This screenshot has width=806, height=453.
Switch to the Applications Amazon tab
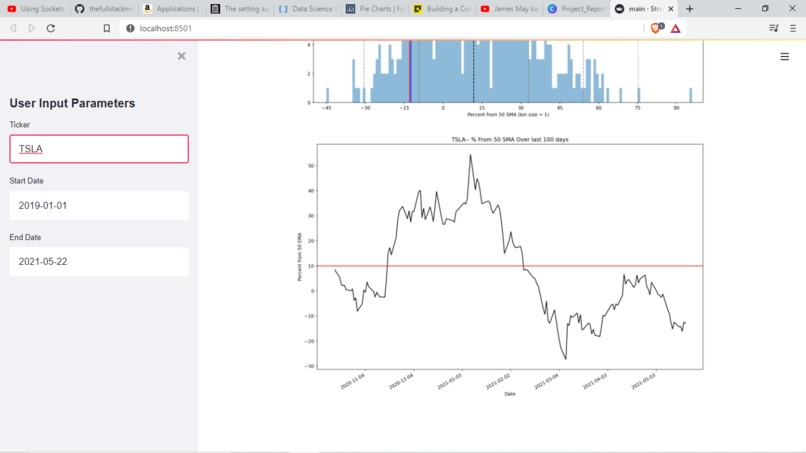(171, 9)
